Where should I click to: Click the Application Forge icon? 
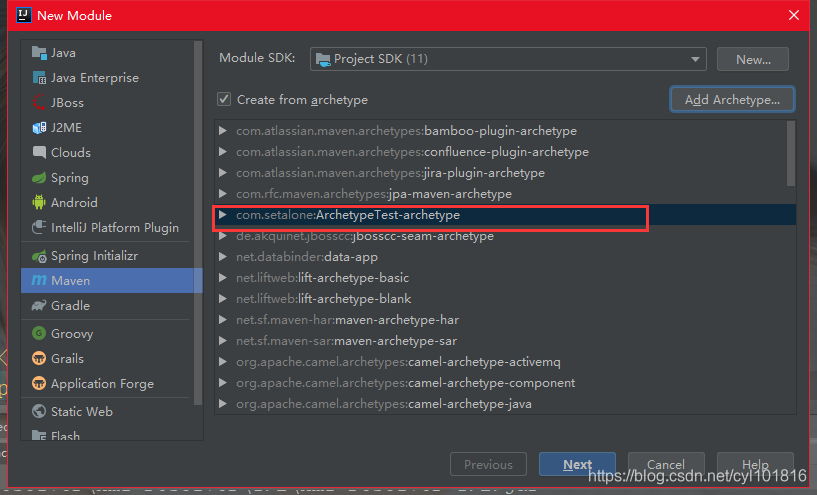[39, 383]
